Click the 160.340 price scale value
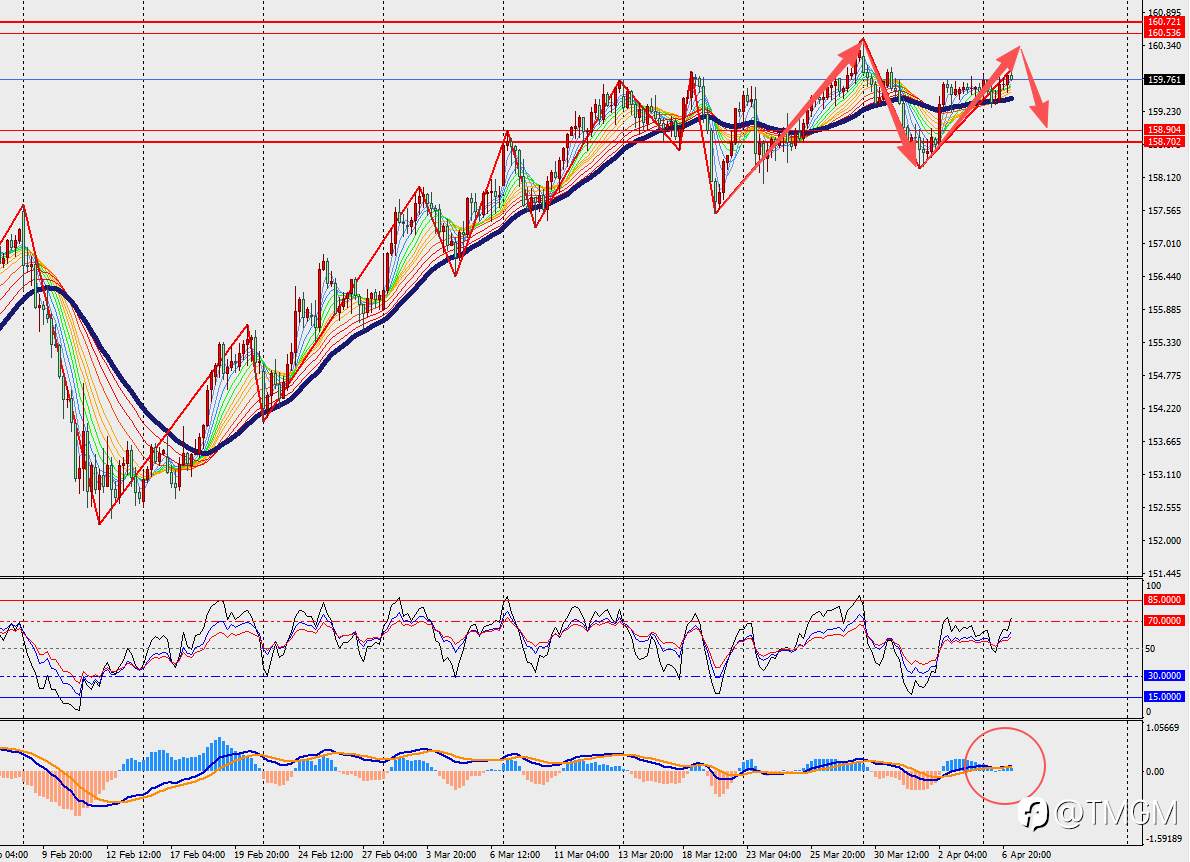1190x862 pixels. tap(1164, 46)
